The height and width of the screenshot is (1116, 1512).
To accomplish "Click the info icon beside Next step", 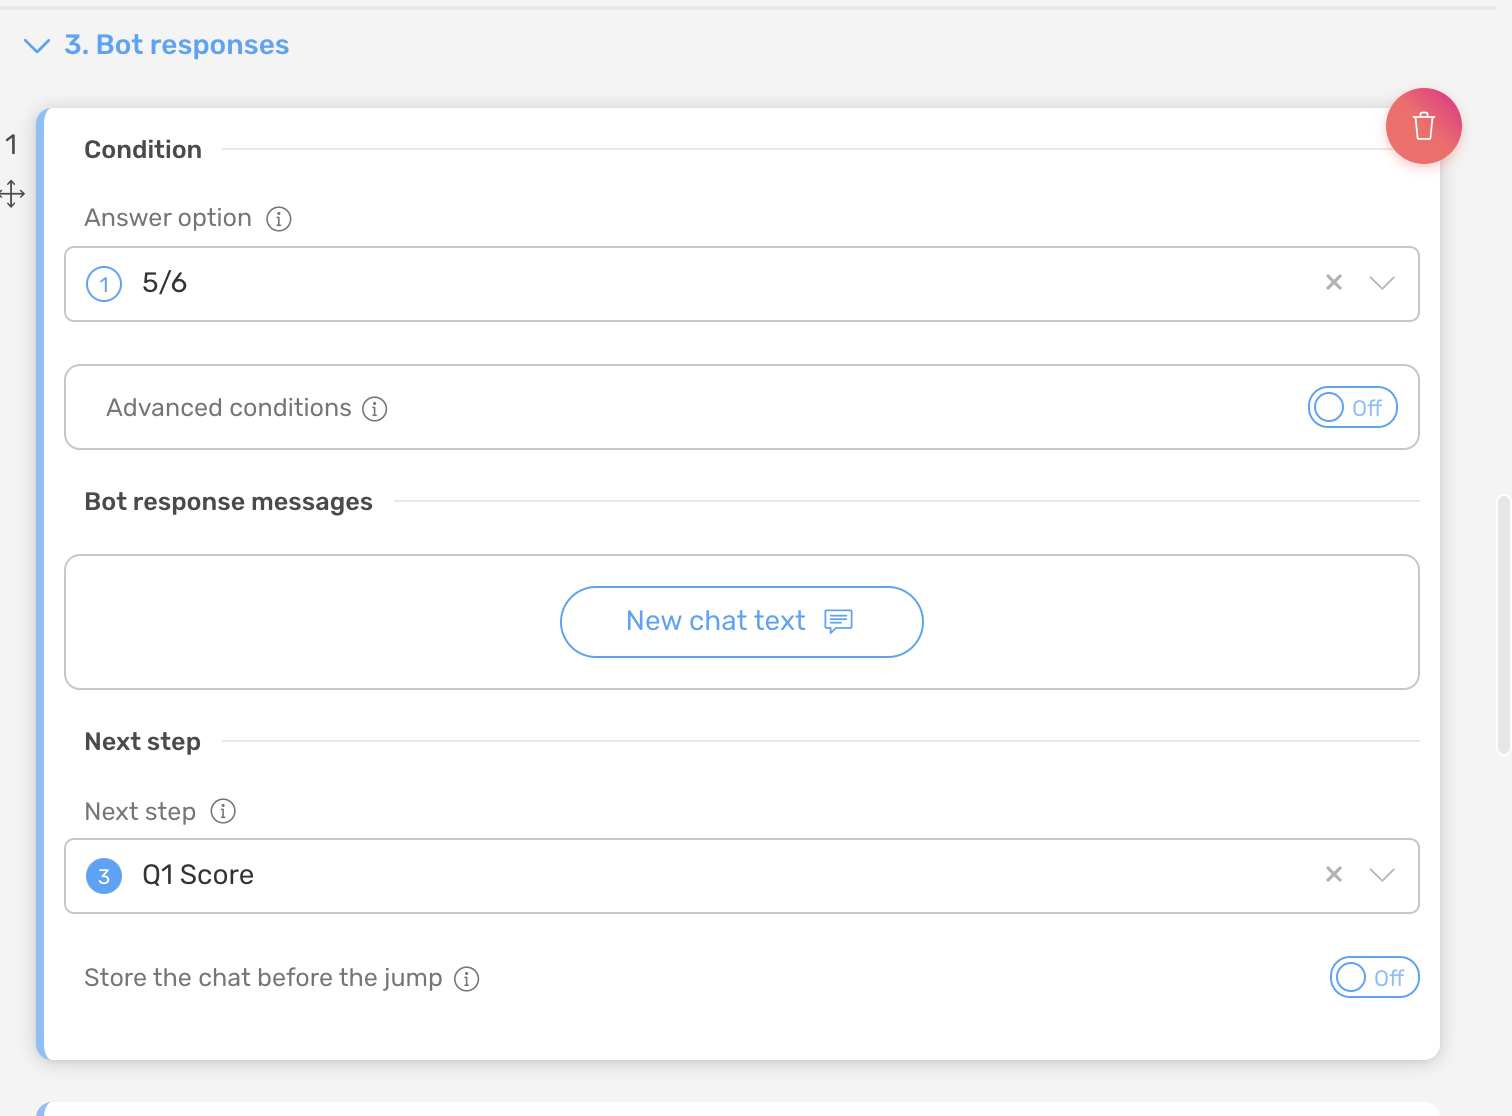I will (x=224, y=811).
